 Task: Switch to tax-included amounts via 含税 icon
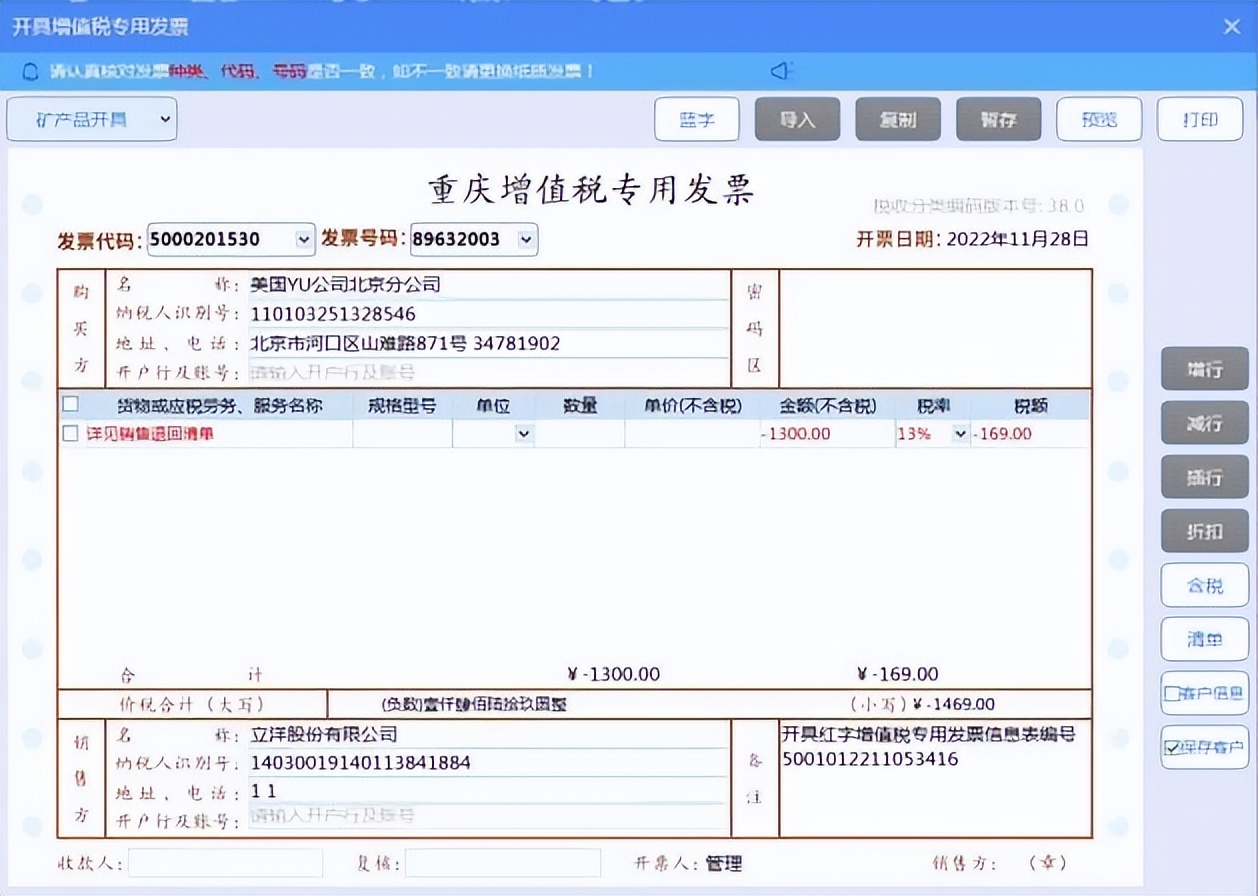[1204, 586]
